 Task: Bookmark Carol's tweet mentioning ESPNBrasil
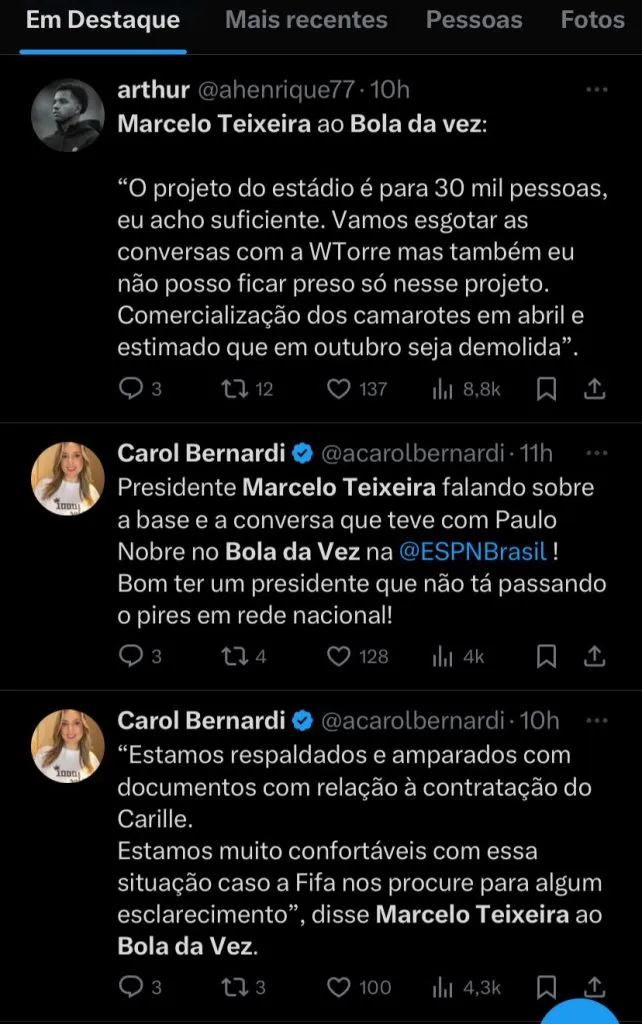546,656
